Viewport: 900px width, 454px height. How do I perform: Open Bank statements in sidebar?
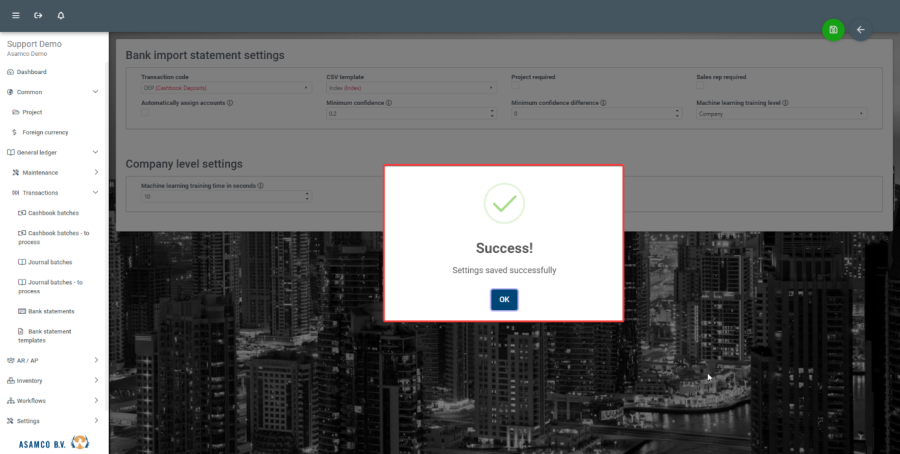pos(52,311)
